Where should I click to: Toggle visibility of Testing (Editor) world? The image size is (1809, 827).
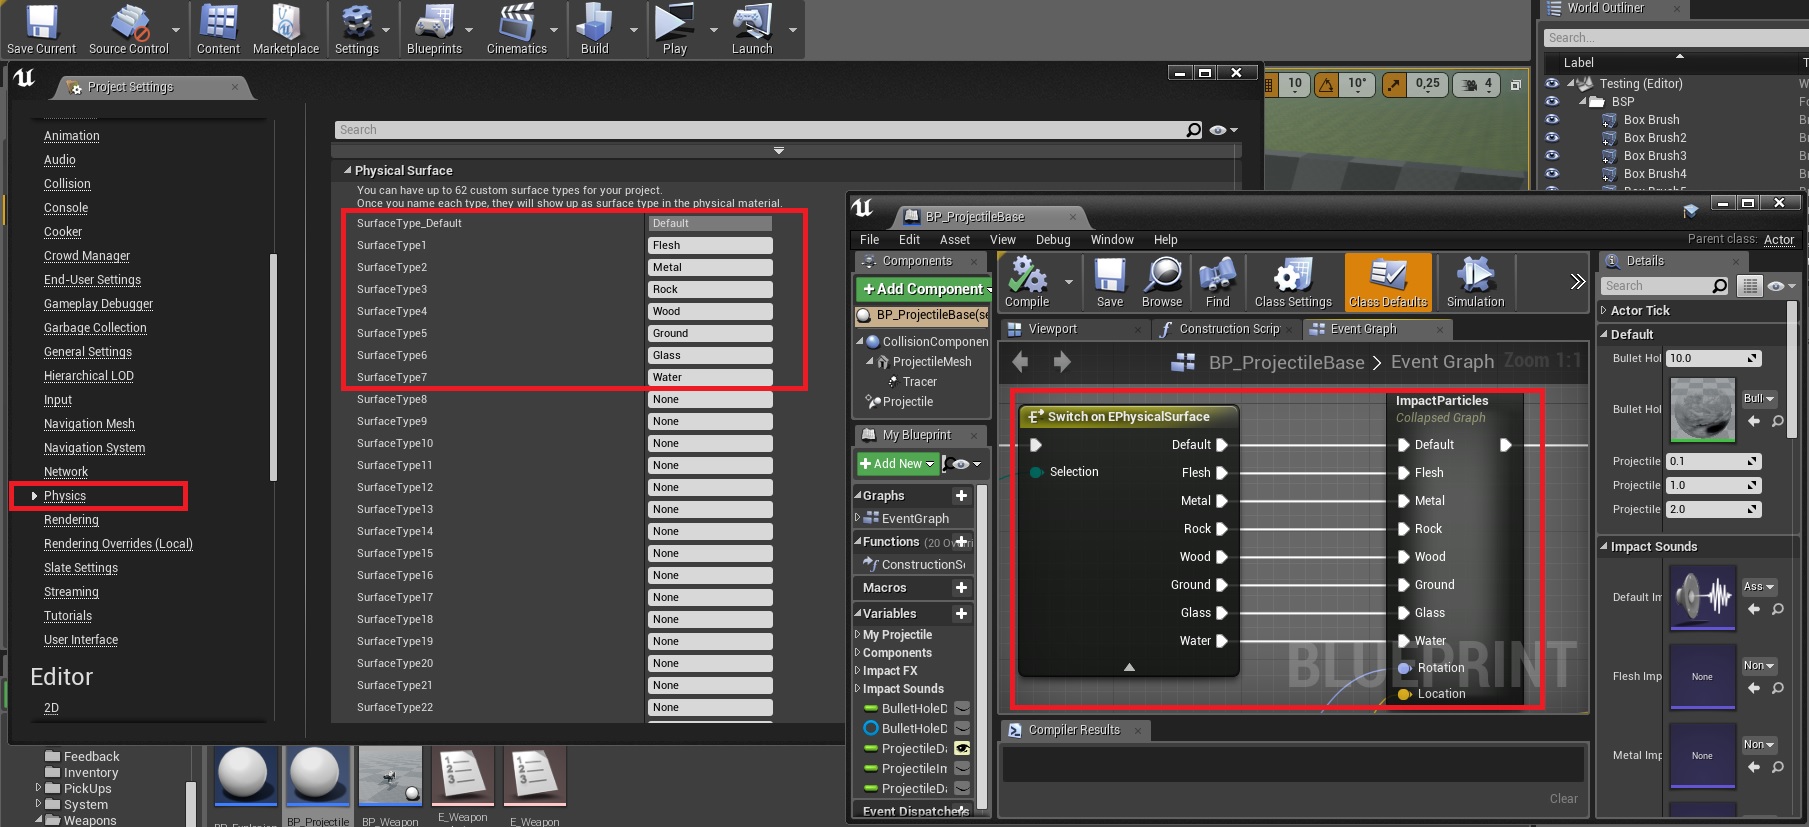[1552, 84]
